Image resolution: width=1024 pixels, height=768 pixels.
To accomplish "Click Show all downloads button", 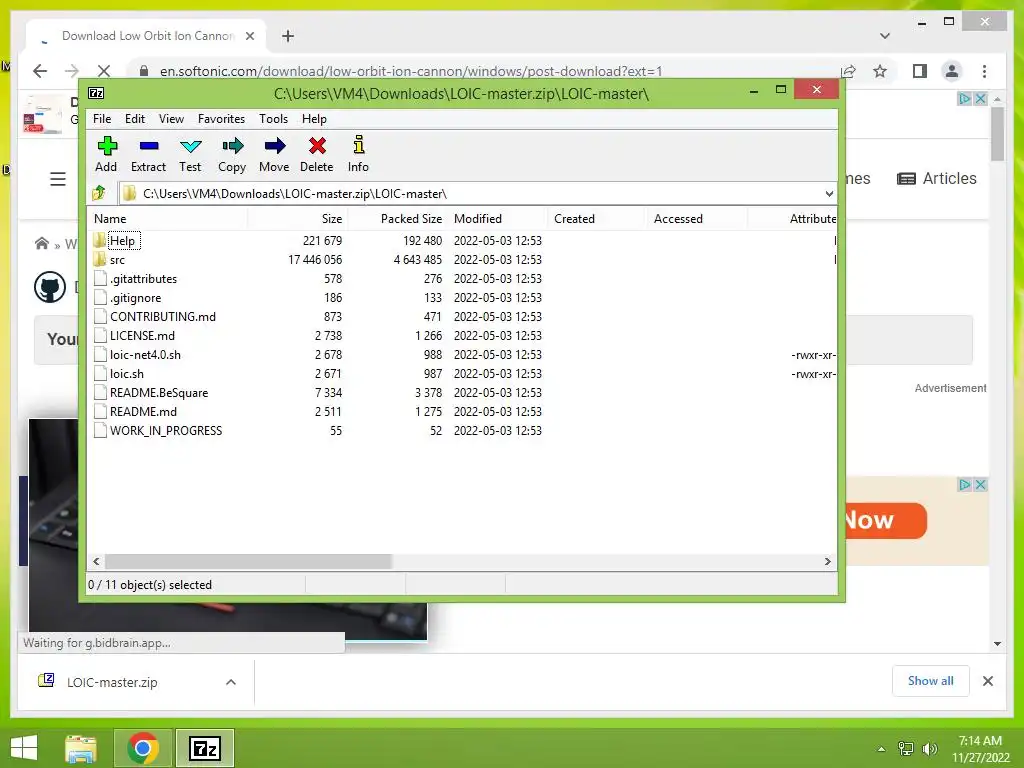I will (931, 681).
